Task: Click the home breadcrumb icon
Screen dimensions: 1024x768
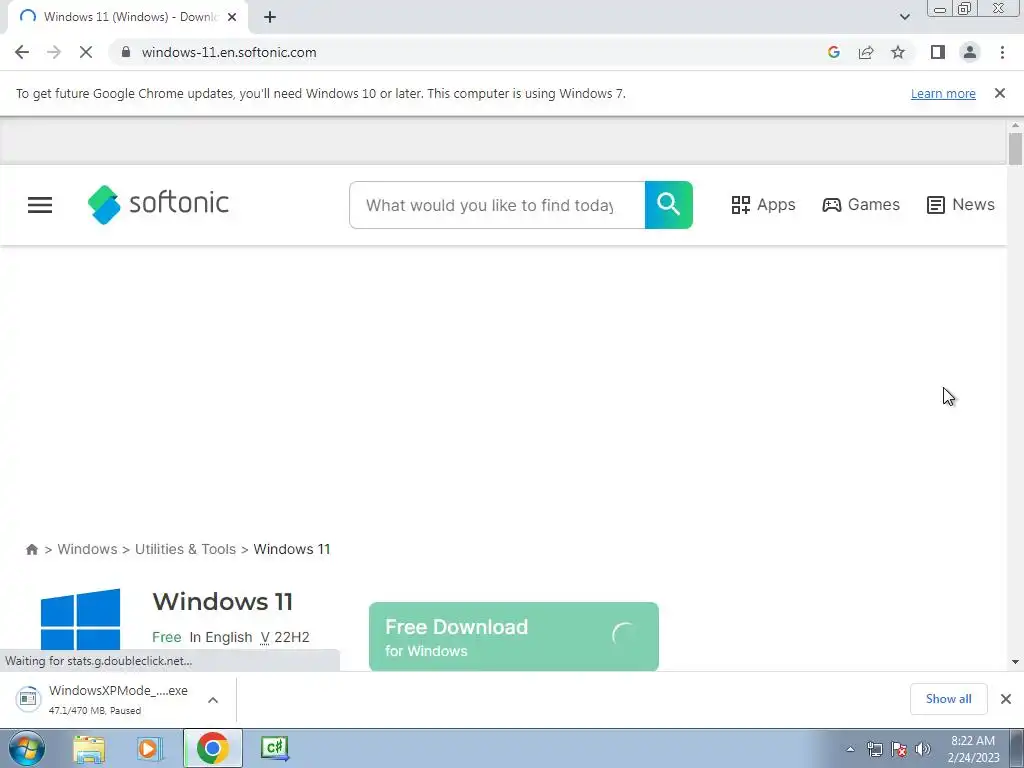Action: tap(31, 549)
